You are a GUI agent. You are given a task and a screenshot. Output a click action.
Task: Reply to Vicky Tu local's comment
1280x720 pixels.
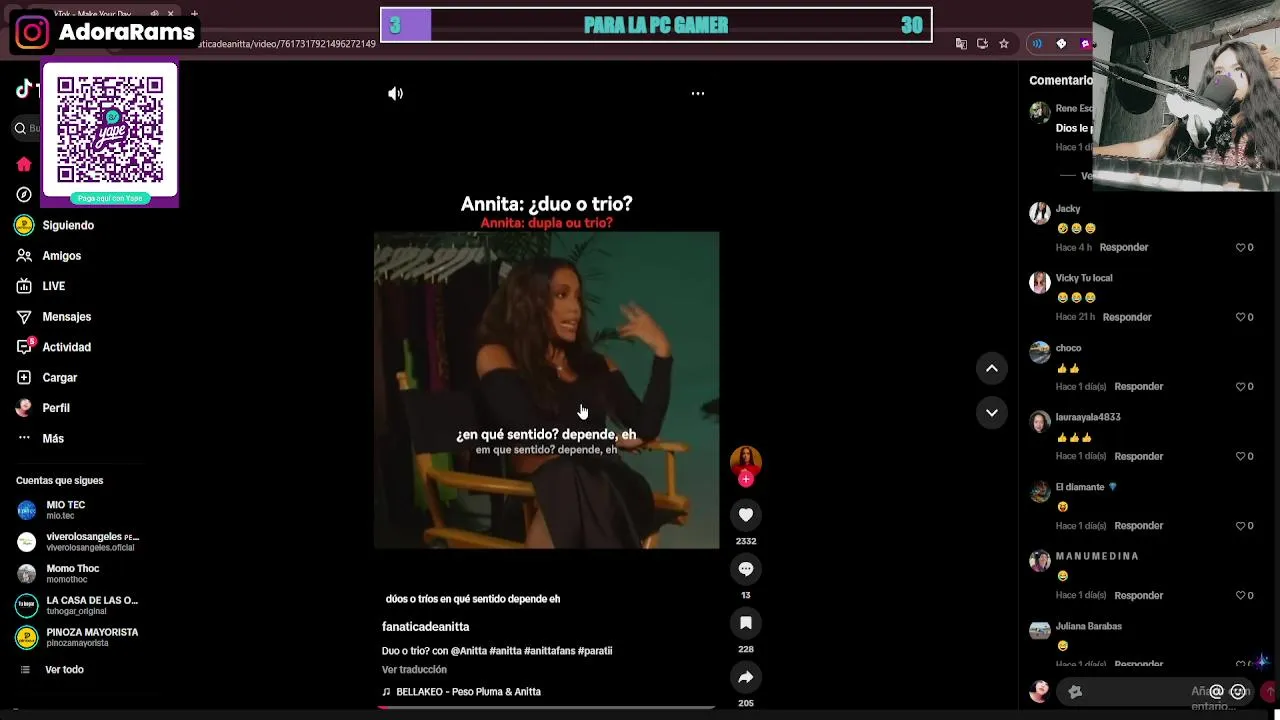1127,317
